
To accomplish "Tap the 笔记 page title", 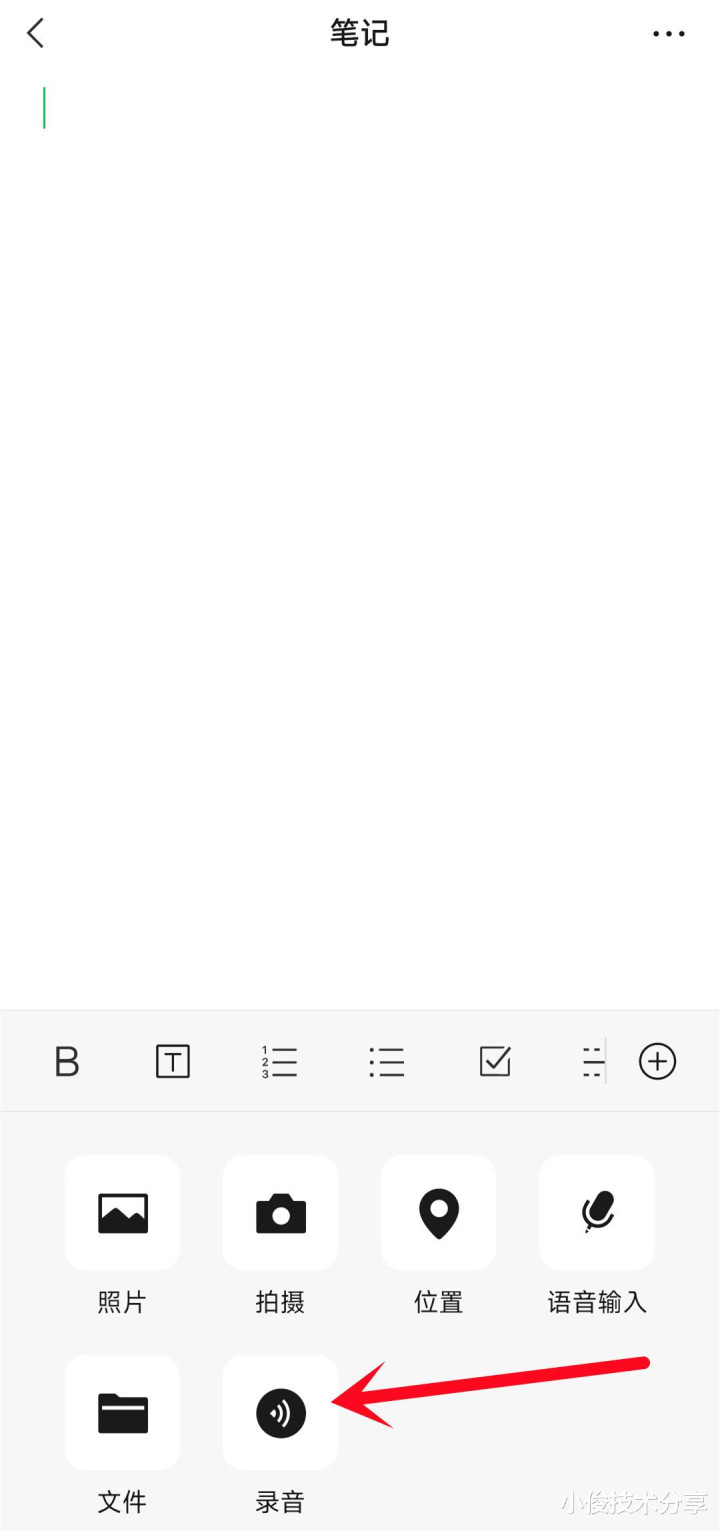I will pyautogui.click(x=360, y=33).
